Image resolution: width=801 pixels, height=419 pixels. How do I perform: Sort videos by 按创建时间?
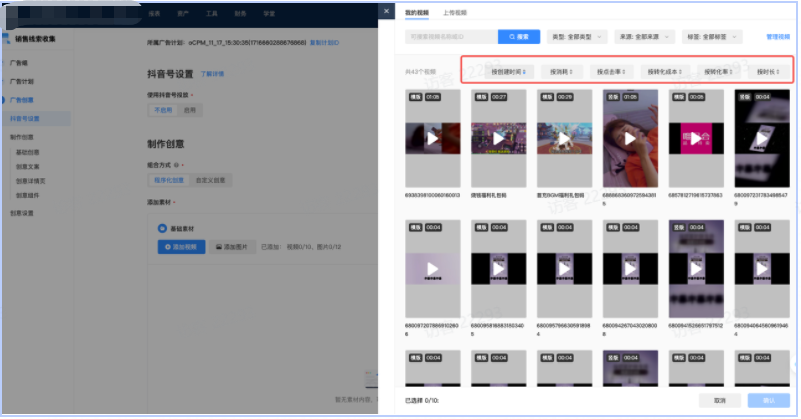tap(507, 72)
